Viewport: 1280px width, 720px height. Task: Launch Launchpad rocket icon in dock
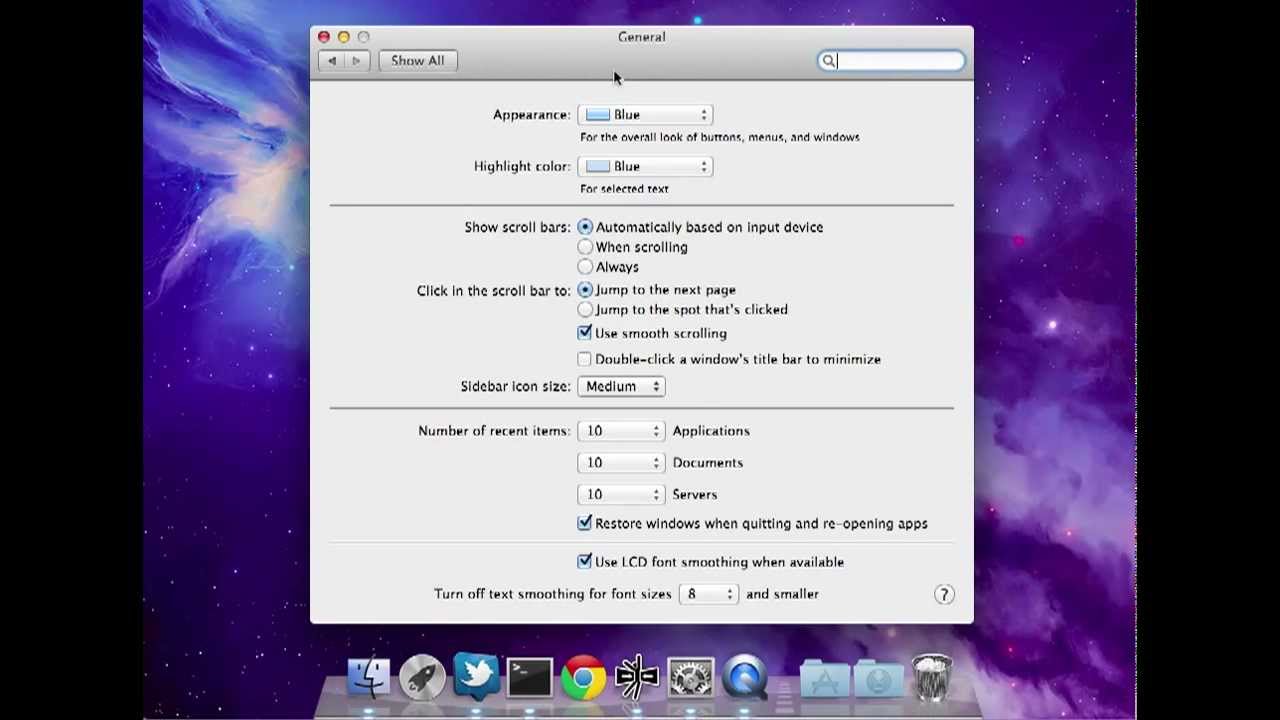click(422, 678)
